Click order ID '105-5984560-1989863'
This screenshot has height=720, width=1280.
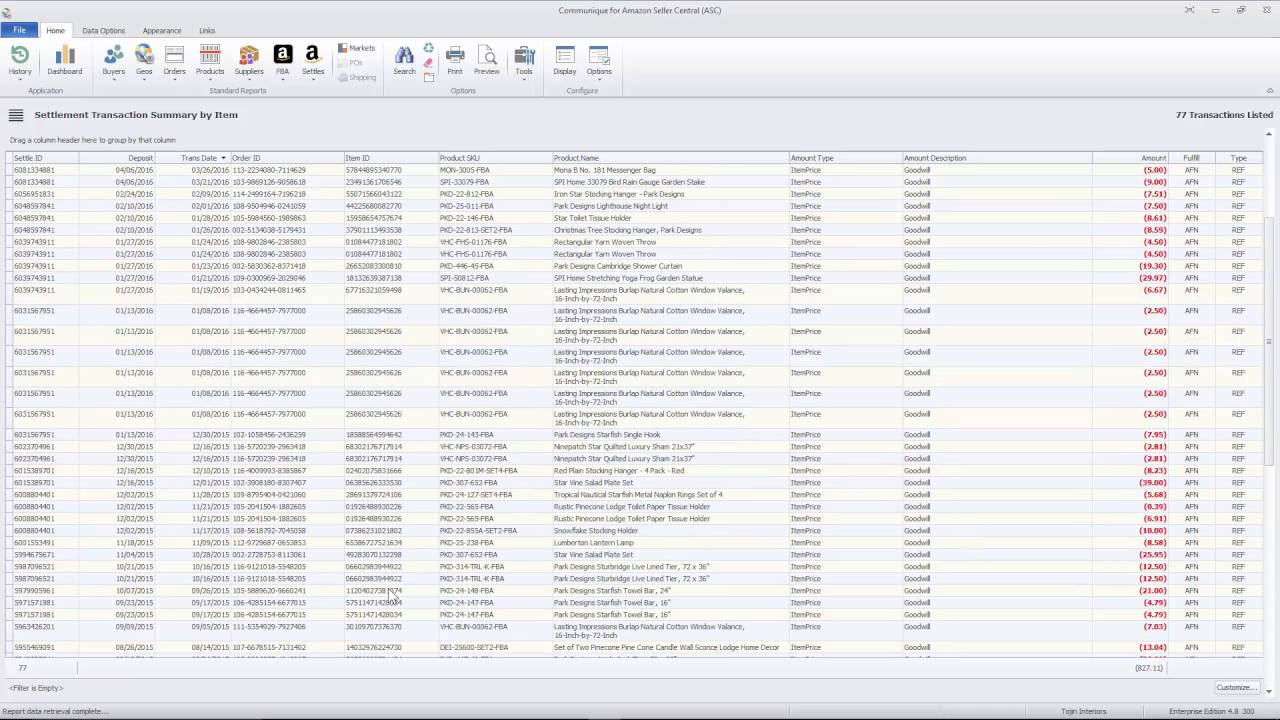[x=269, y=218]
